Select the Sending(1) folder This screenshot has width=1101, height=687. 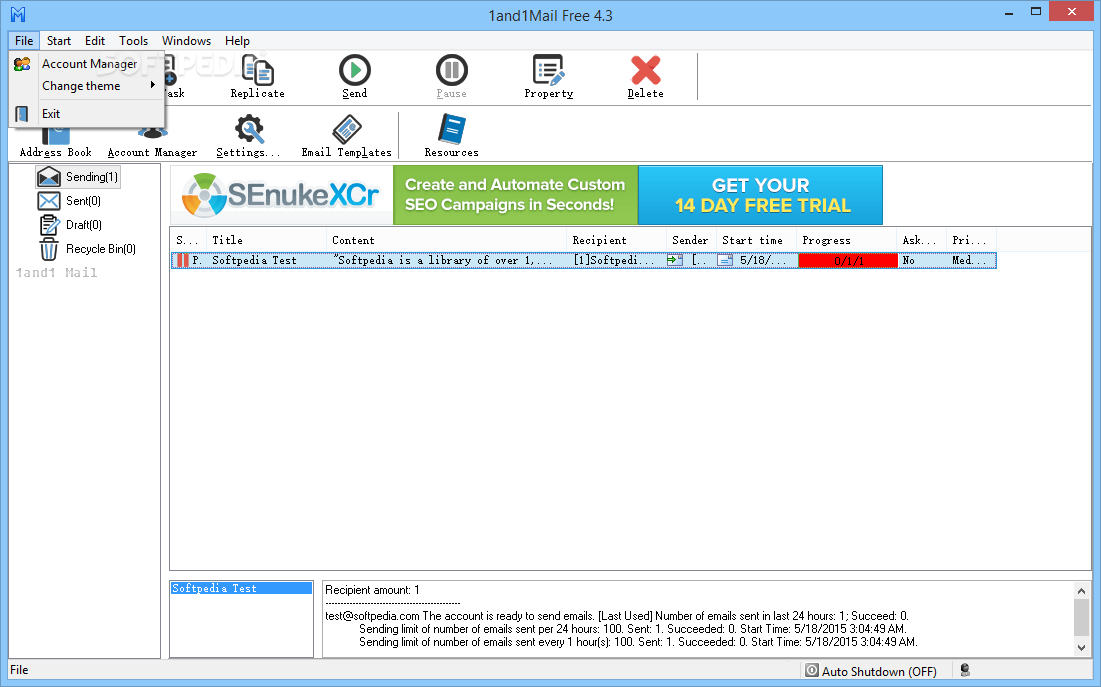(78, 177)
